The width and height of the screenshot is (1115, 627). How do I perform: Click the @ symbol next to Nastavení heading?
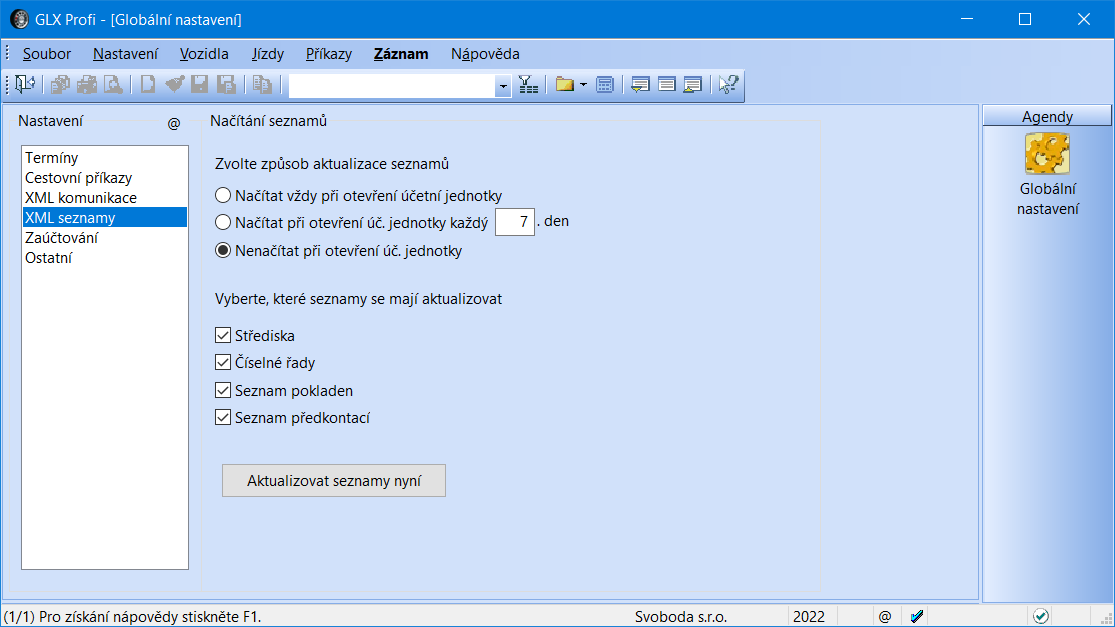174,124
